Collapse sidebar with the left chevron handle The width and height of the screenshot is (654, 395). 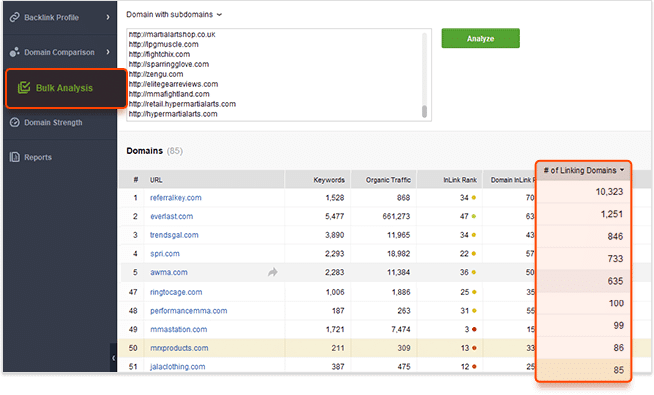click(113, 358)
